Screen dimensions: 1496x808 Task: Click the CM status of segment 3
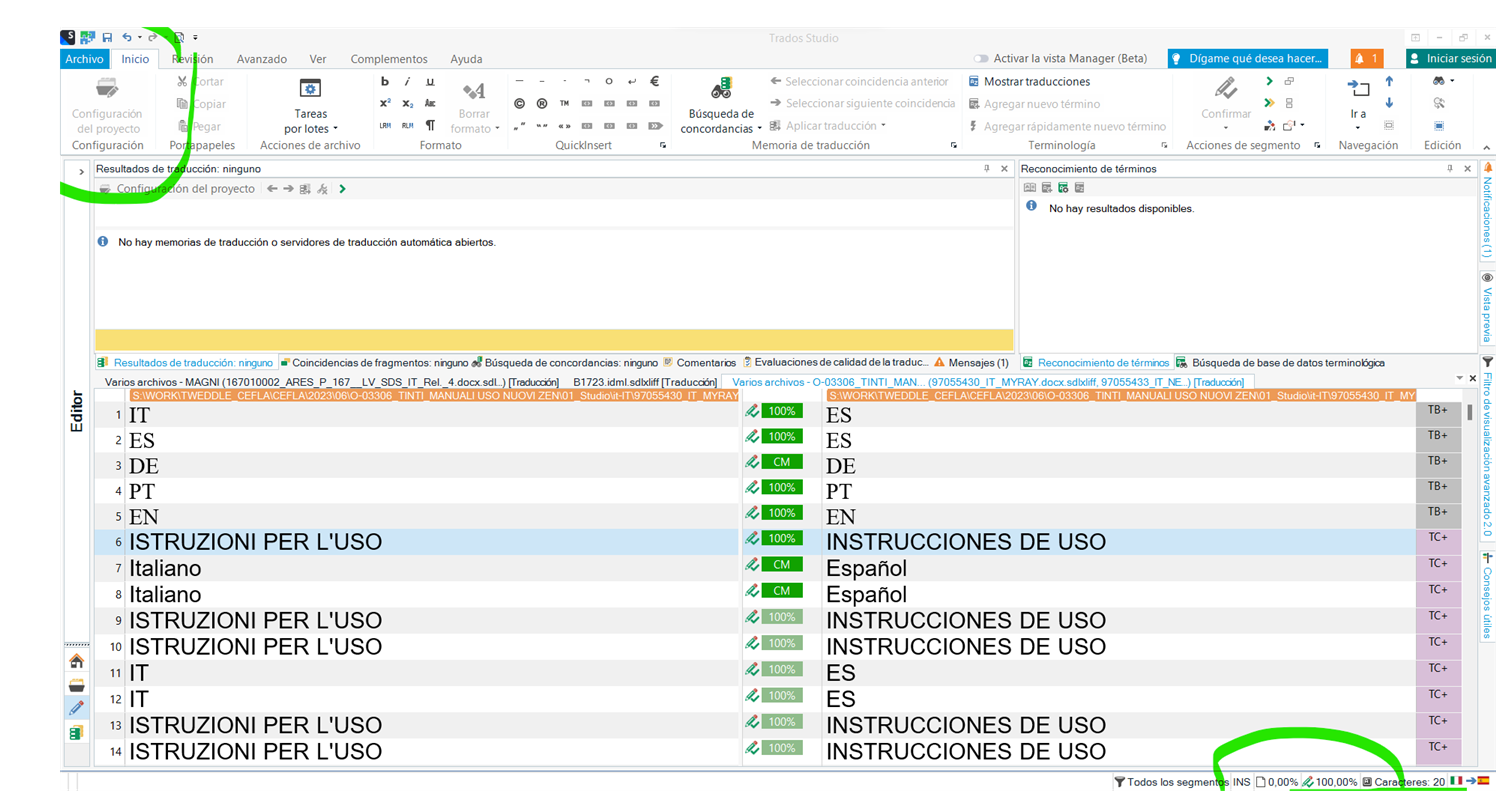(782, 462)
